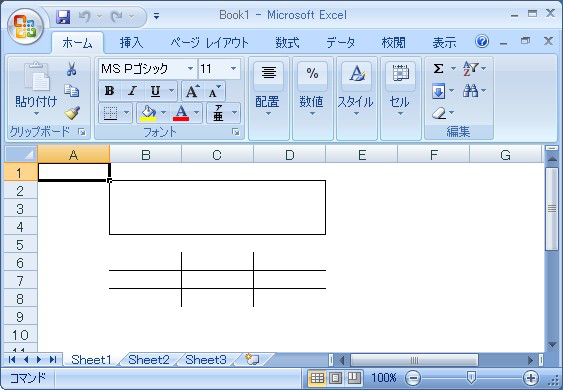Select the Format Painter brush
The width and height of the screenshot is (563, 390).
[72, 113]
